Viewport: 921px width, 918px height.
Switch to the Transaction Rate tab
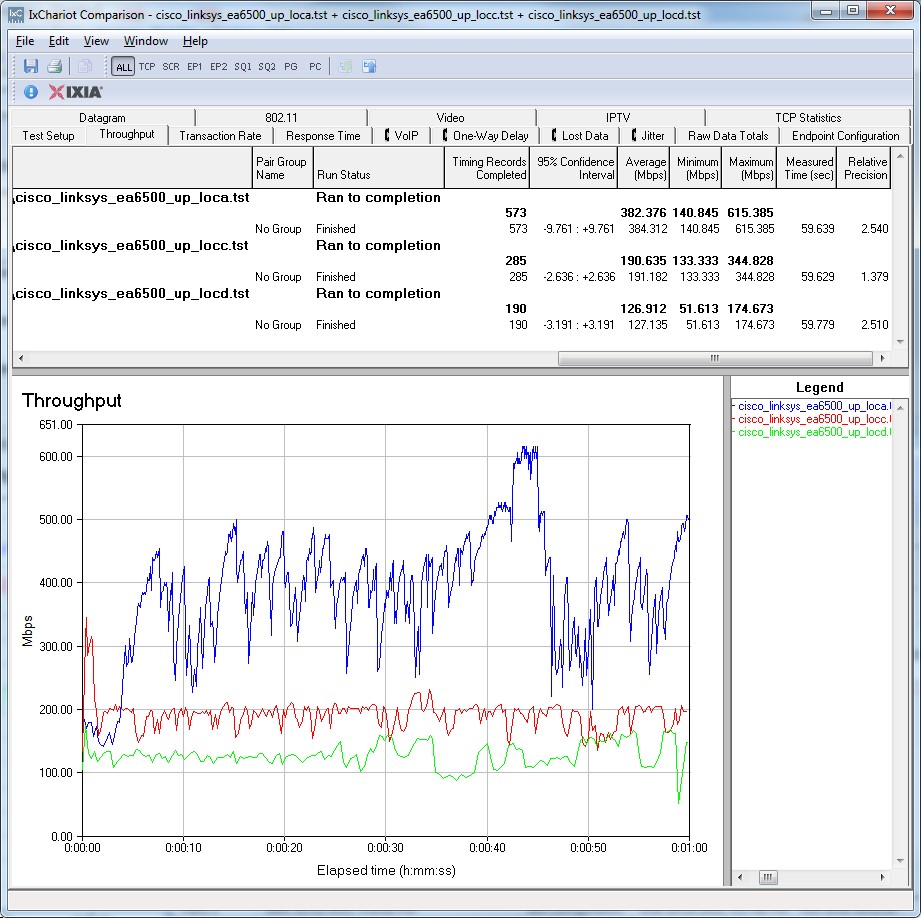220,136
